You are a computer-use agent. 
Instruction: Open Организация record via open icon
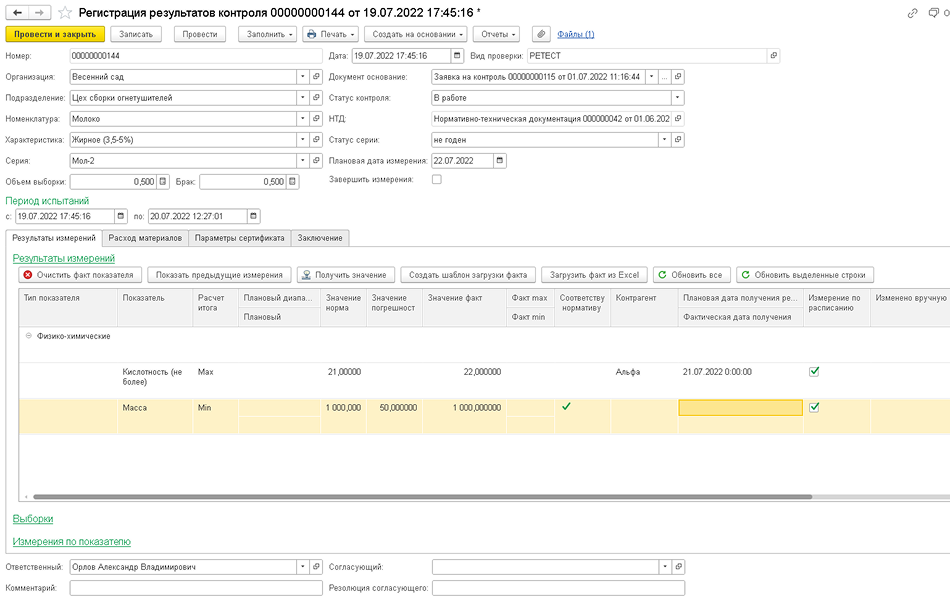pos(316,77)
